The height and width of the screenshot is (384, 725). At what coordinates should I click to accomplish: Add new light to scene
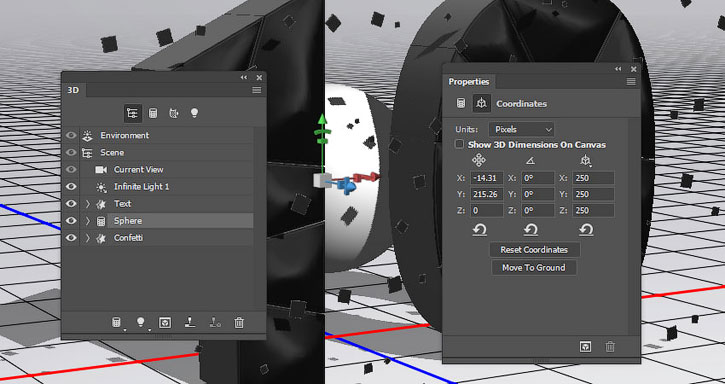141,322
